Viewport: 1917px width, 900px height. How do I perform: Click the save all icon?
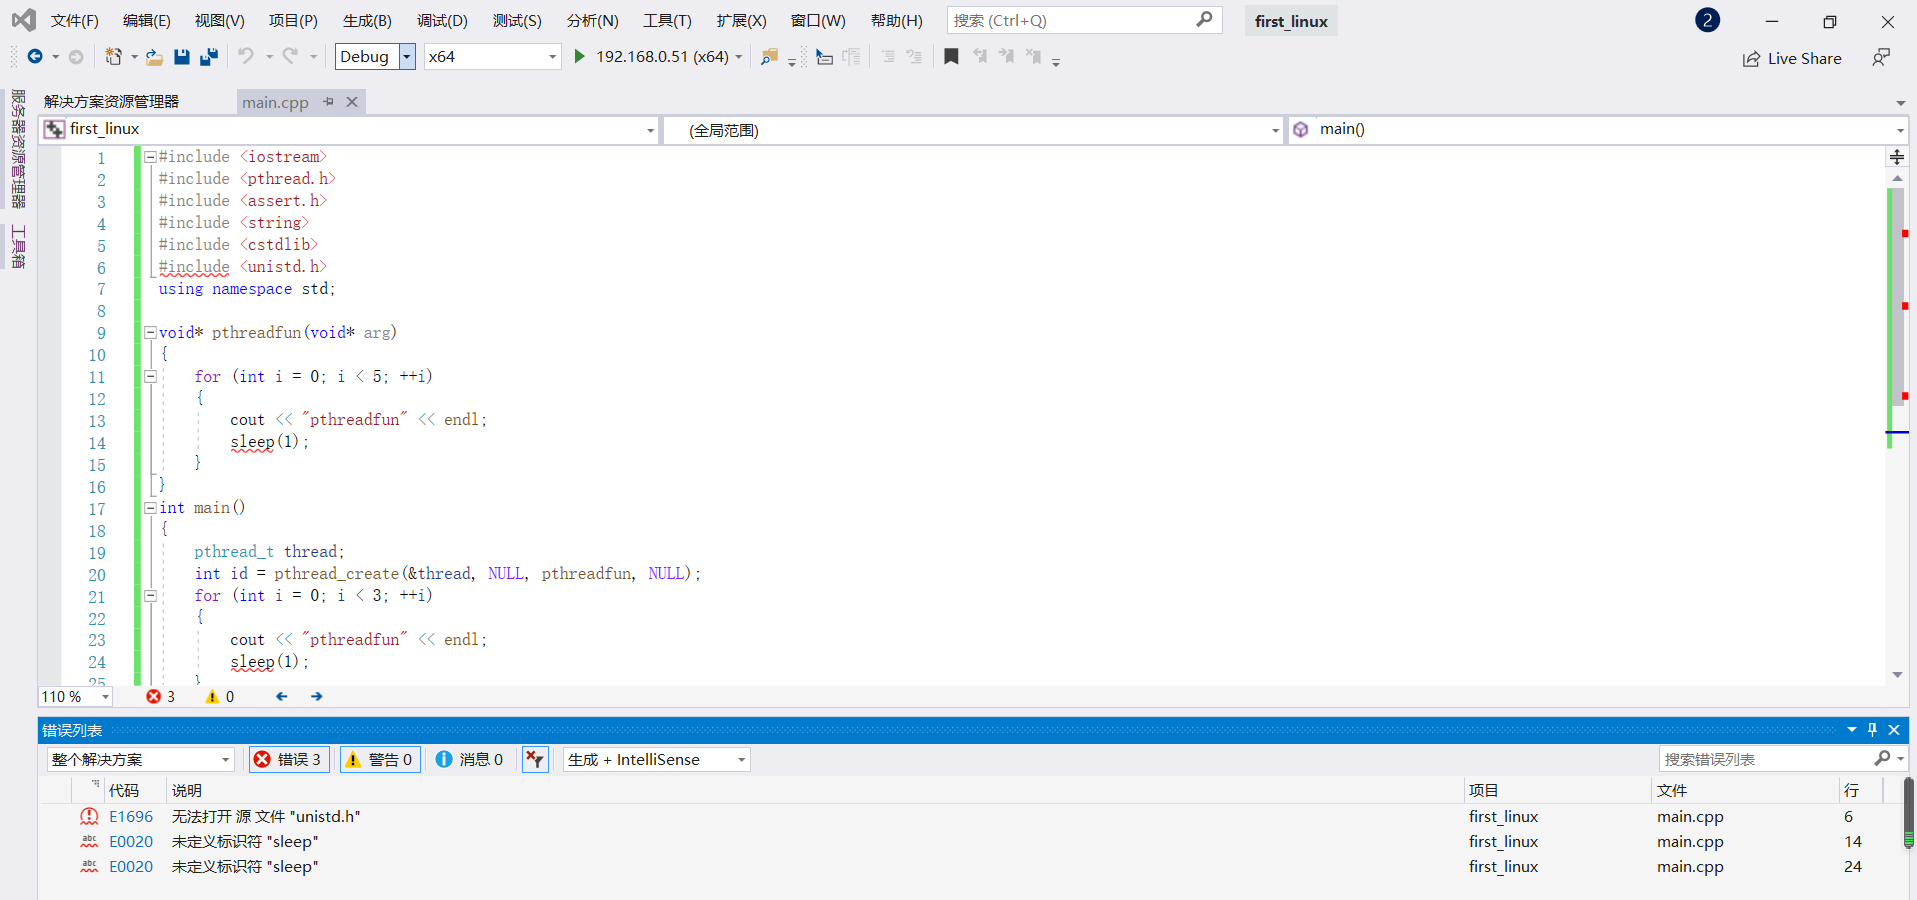pyautogui.click(x=209, y=57)
